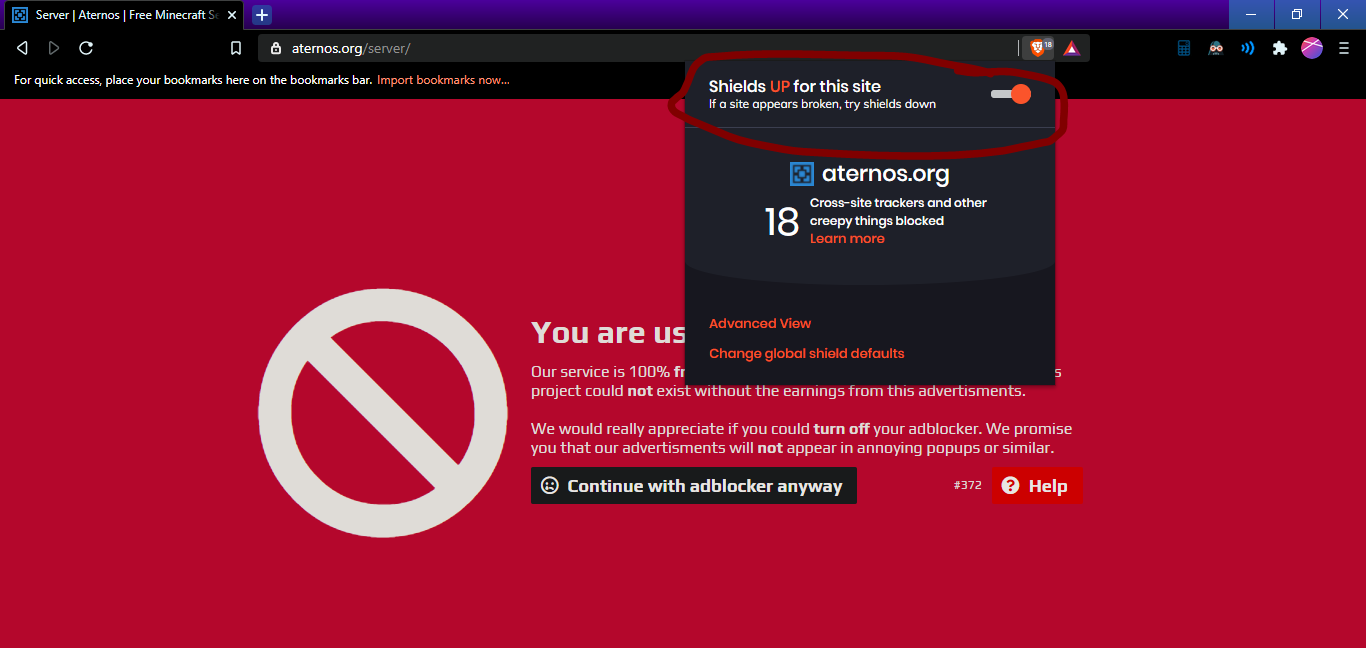Click the #372 error code text
1366x648 pixels.
[x=967, y=486]
